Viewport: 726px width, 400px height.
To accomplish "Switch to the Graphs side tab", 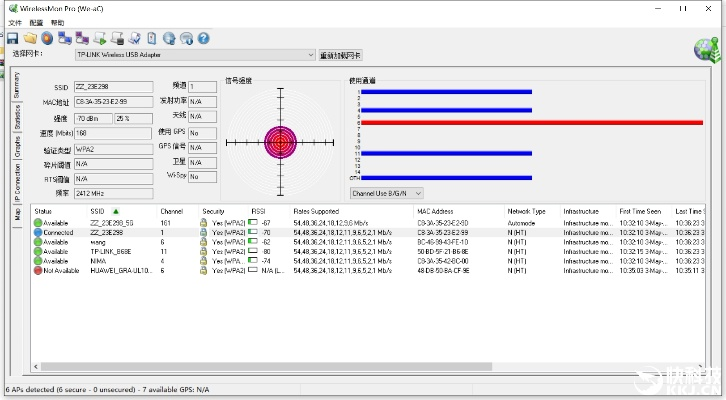I will click(16, 148).
